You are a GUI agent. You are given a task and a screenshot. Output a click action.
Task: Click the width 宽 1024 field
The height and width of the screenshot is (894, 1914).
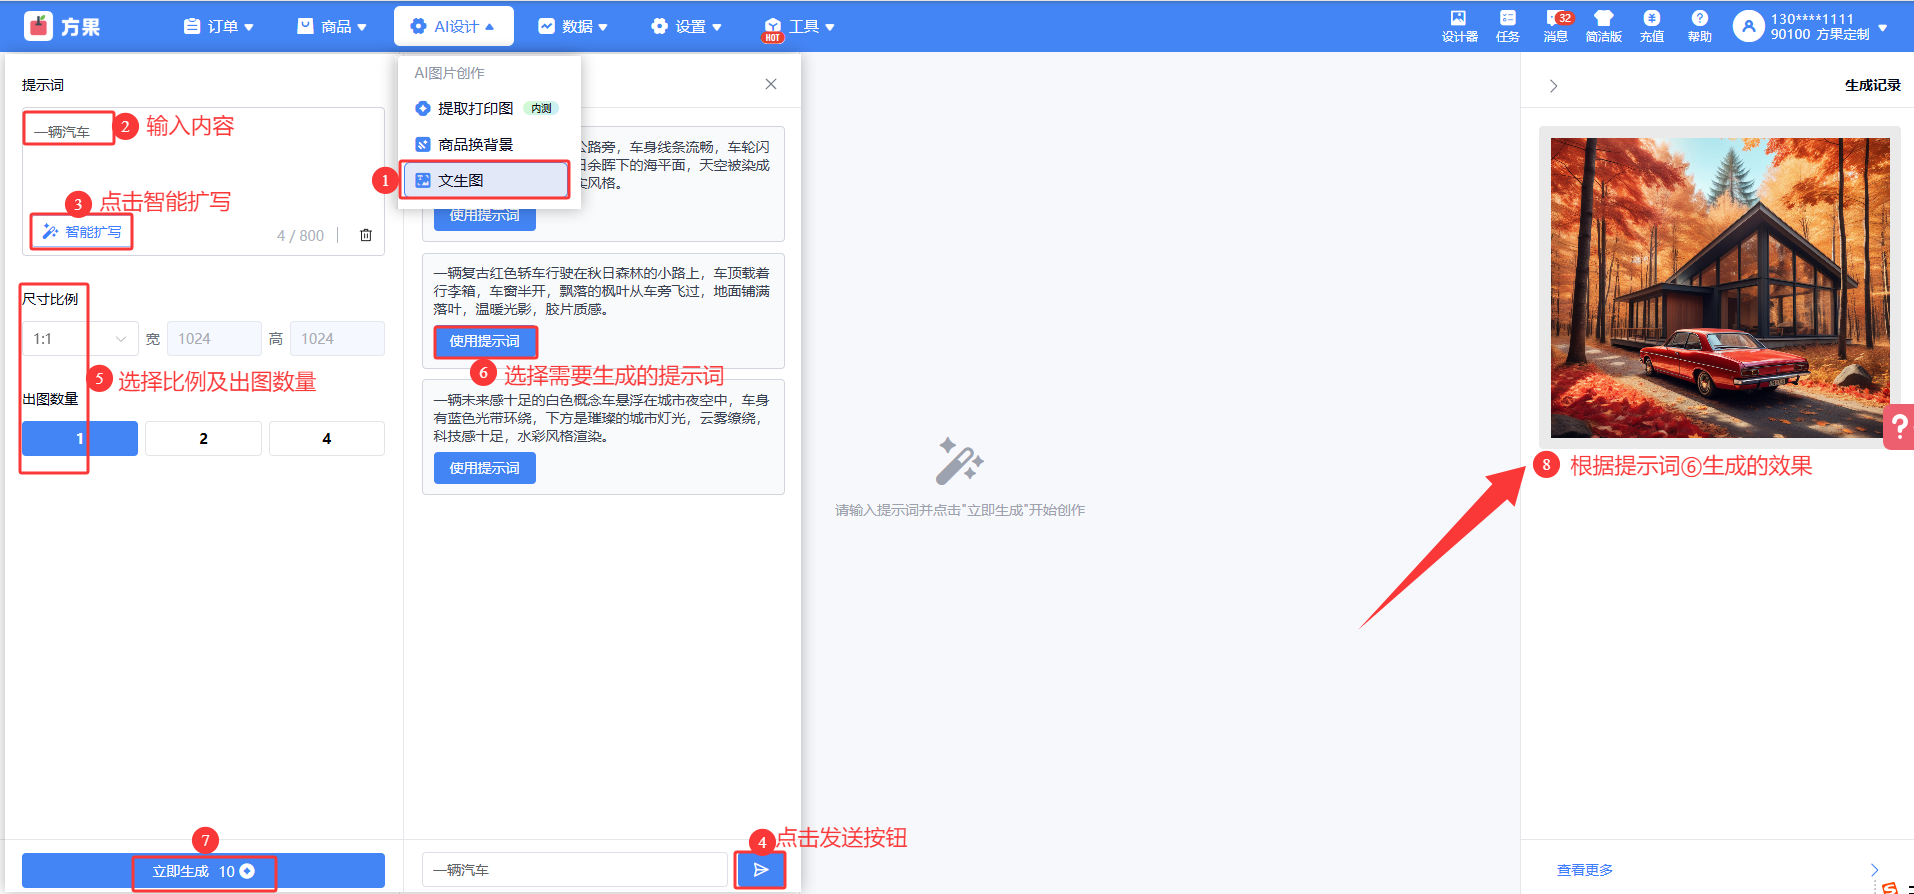pos(214,339)
